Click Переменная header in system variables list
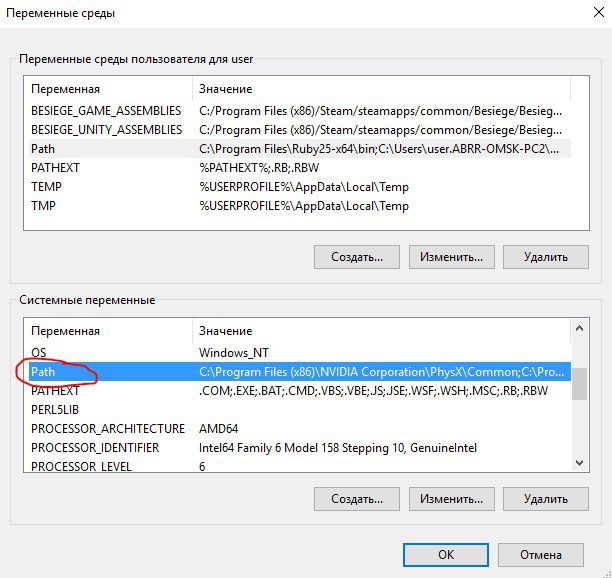This screenshot has height=578, width=612. [x=109, y=331]
